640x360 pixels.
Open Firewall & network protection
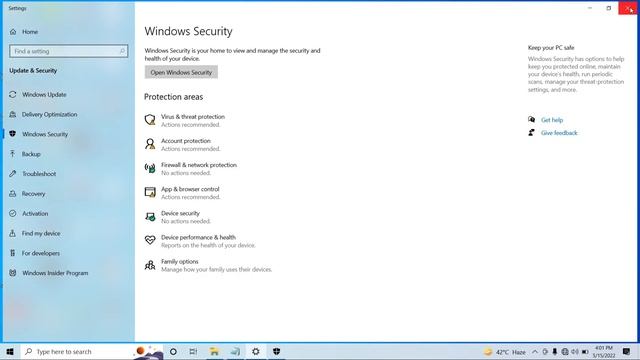199,165
